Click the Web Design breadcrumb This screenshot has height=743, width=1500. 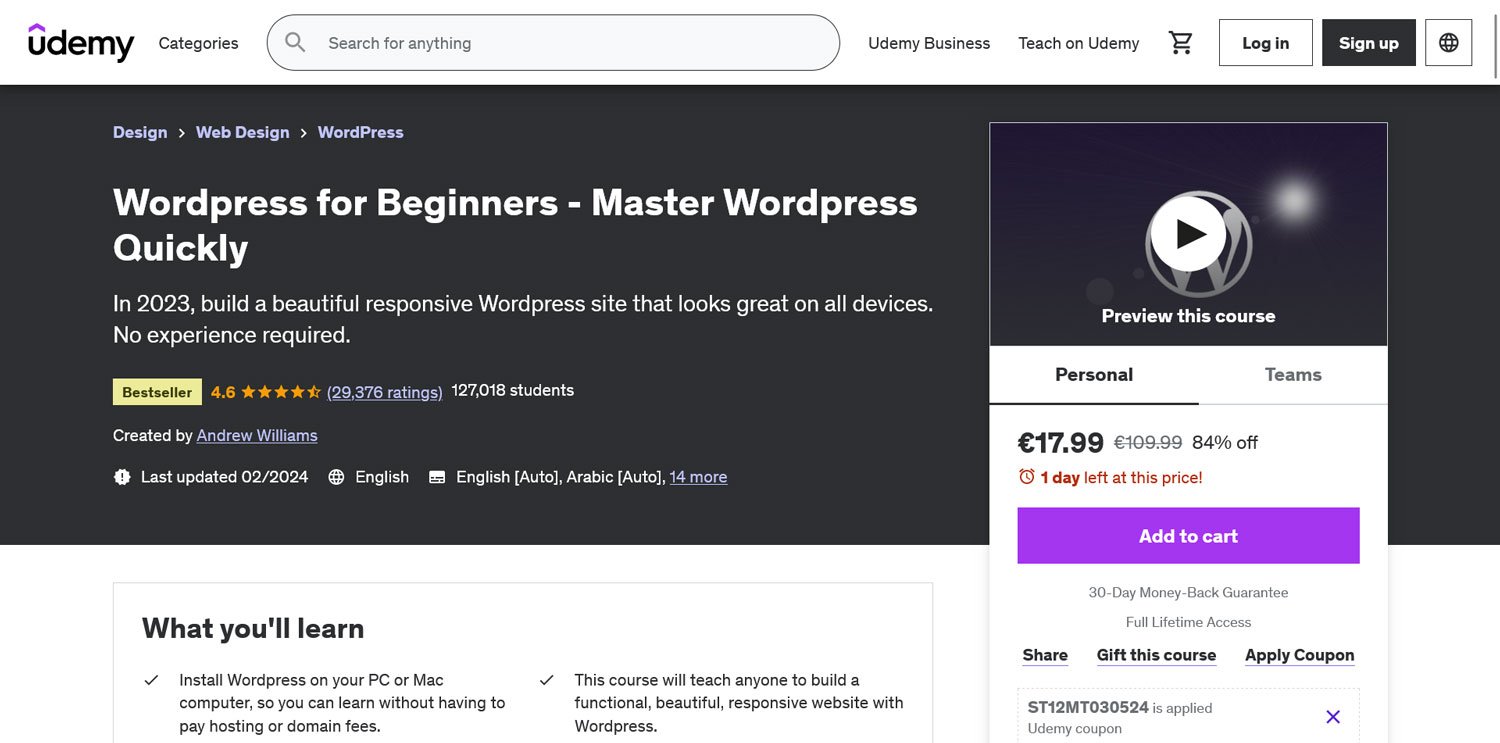(x=242, y=132)
